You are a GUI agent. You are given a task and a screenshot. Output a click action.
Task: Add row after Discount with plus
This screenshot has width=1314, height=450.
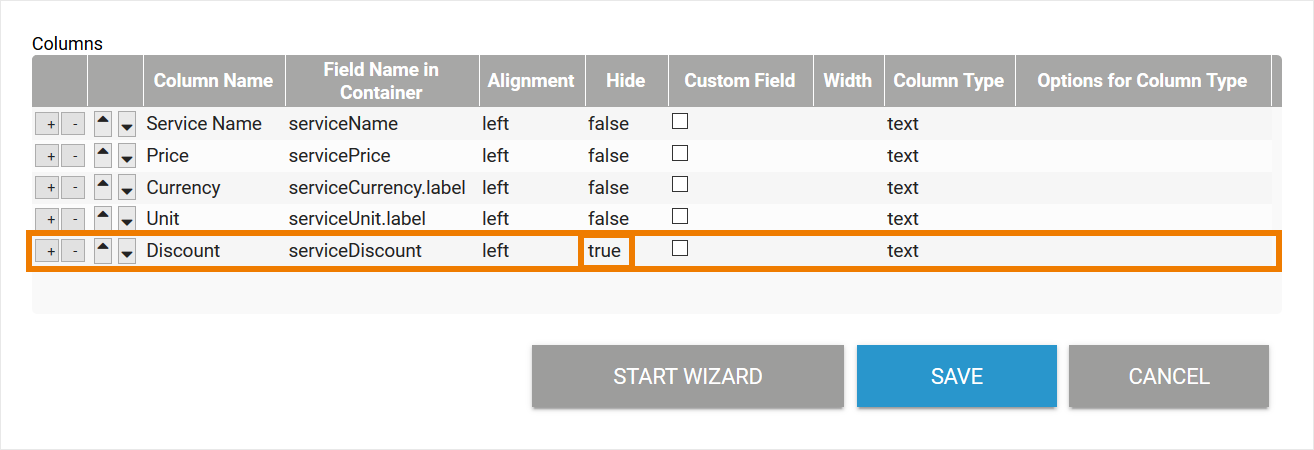[47, 251]
